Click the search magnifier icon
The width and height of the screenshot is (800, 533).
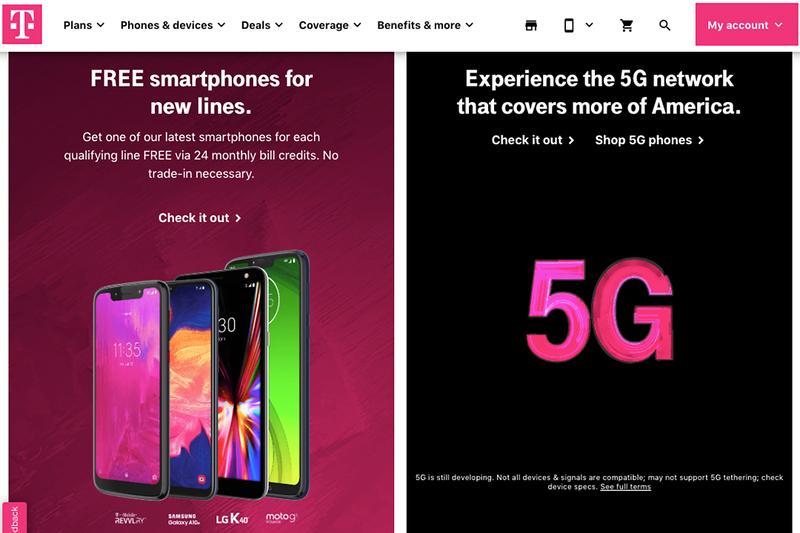click(x=664, y=25)
